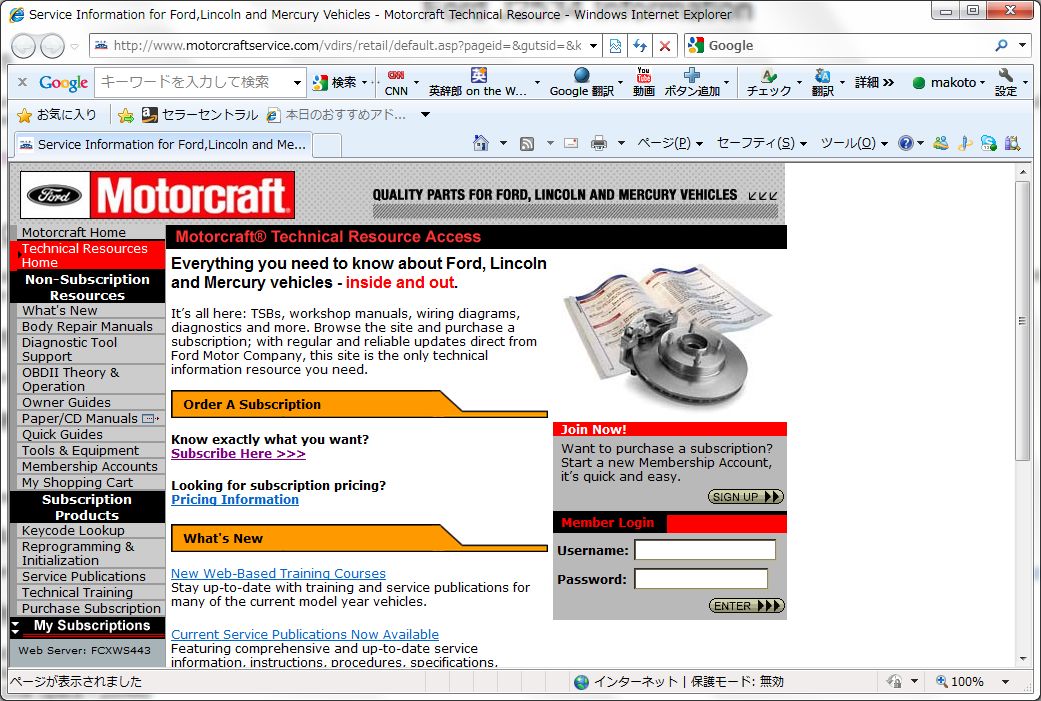
Task: Click Subscribe Here >>> link
Action: tap(238, 453)
